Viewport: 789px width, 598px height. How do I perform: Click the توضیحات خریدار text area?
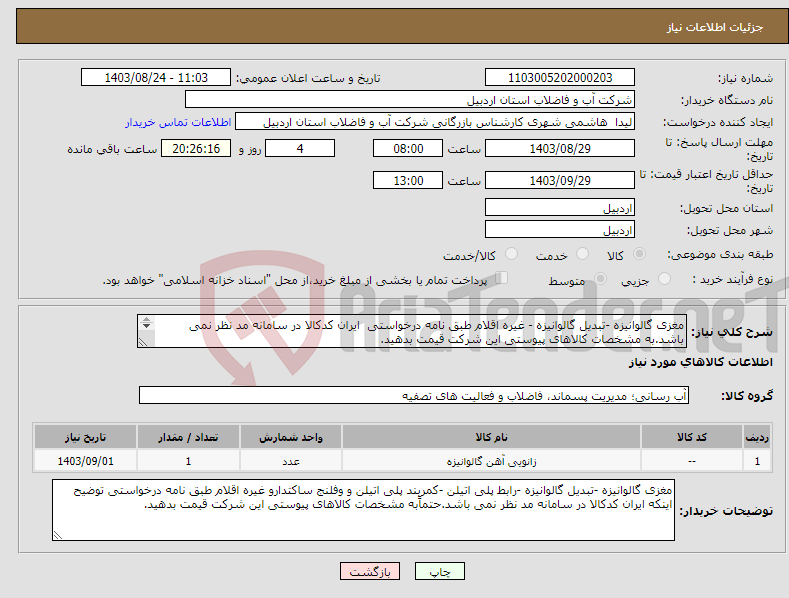coord(363,510)
